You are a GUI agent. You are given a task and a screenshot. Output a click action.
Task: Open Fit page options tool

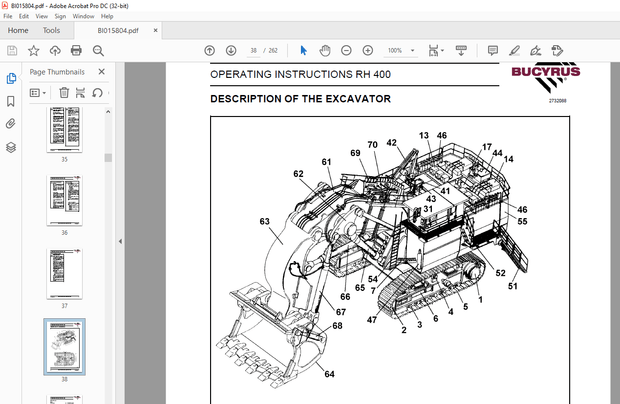coord(436,51)
